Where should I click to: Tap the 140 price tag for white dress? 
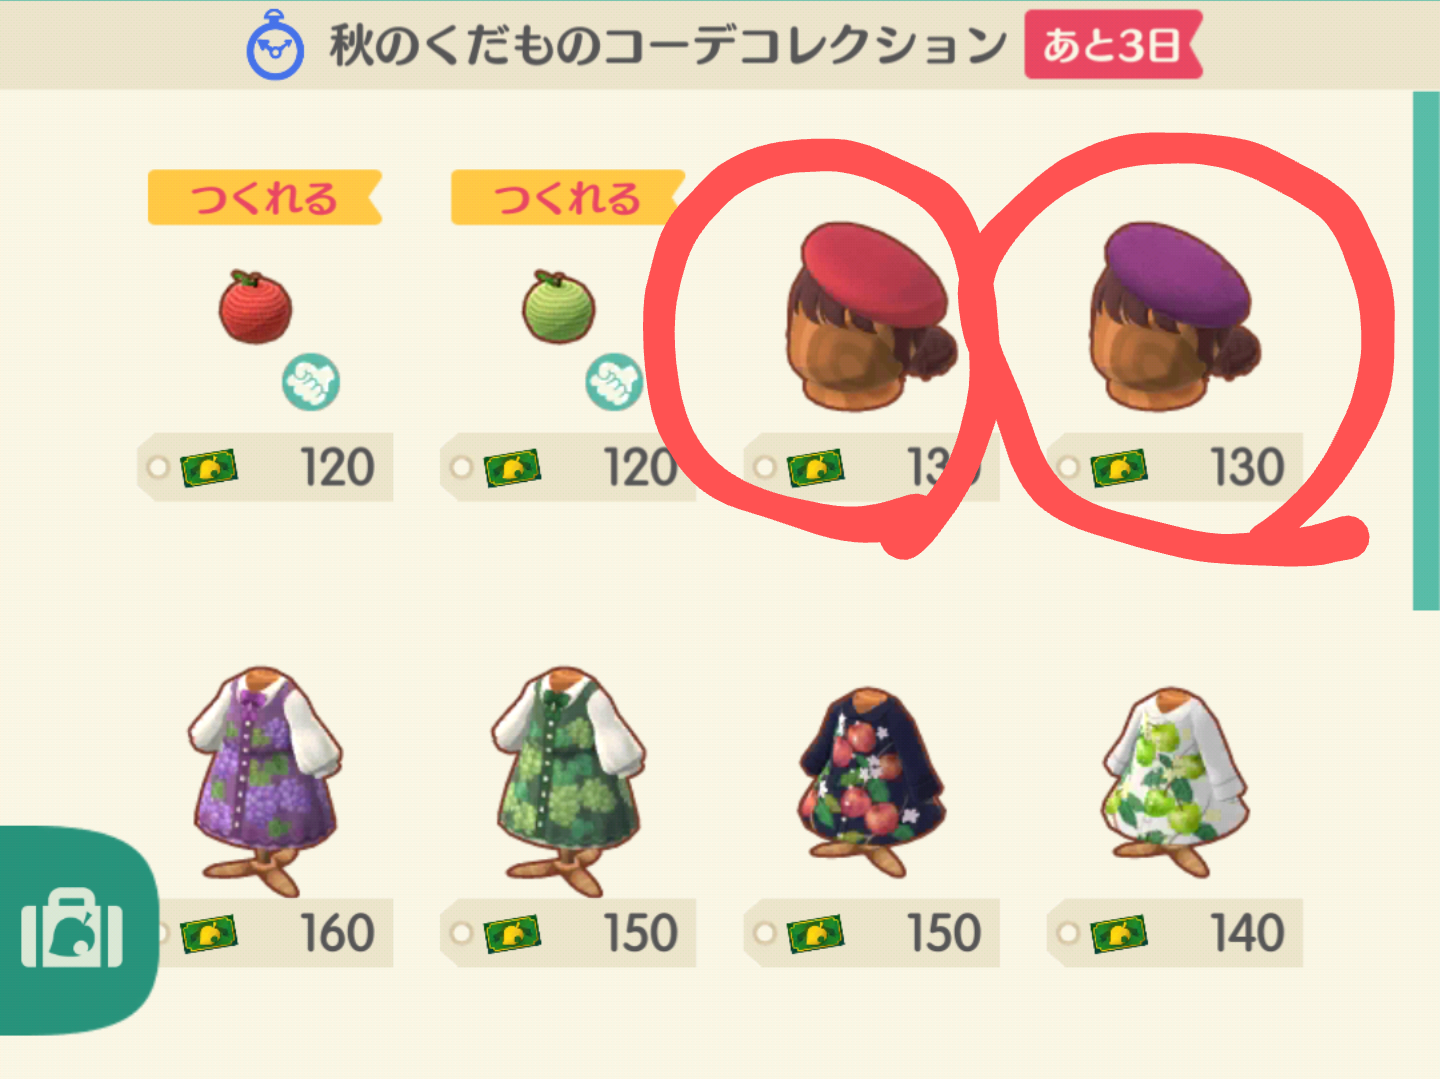[1175, 933]
